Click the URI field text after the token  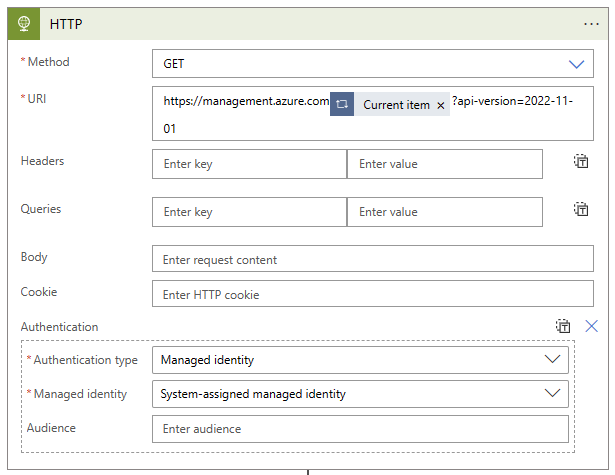click(x=512, y=103)
